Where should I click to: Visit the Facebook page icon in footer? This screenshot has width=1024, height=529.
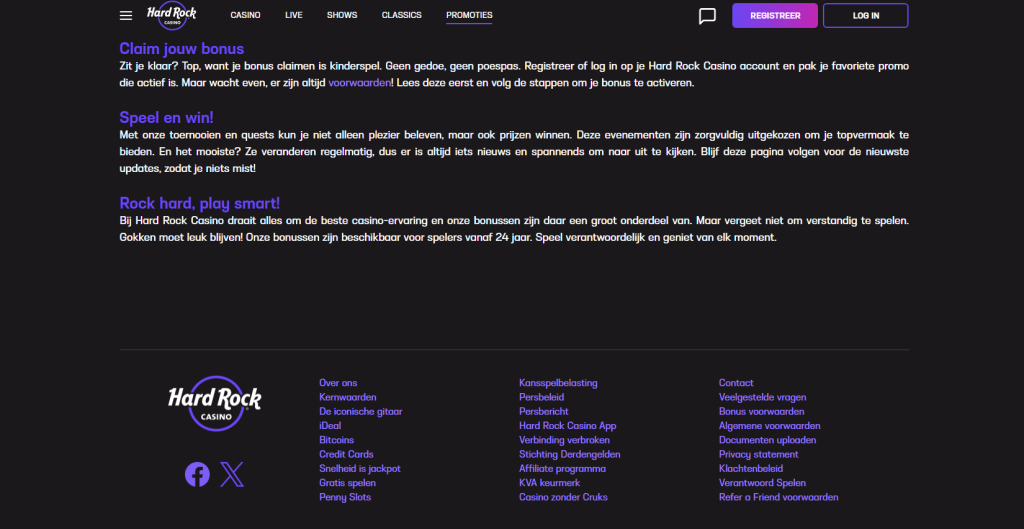pos(197,474)
